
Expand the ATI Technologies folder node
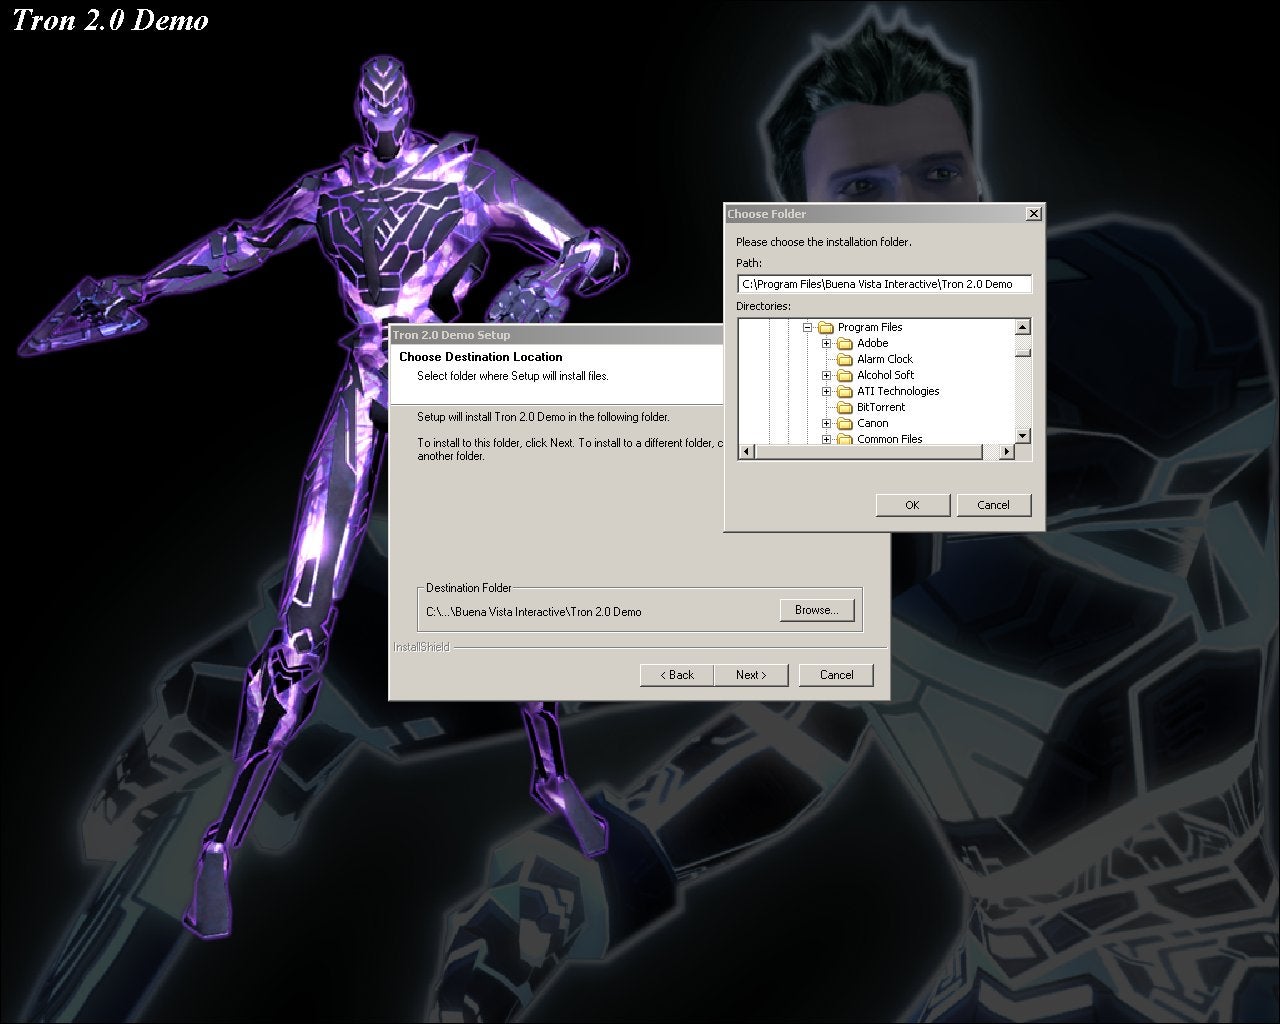[x=826, y=391]
